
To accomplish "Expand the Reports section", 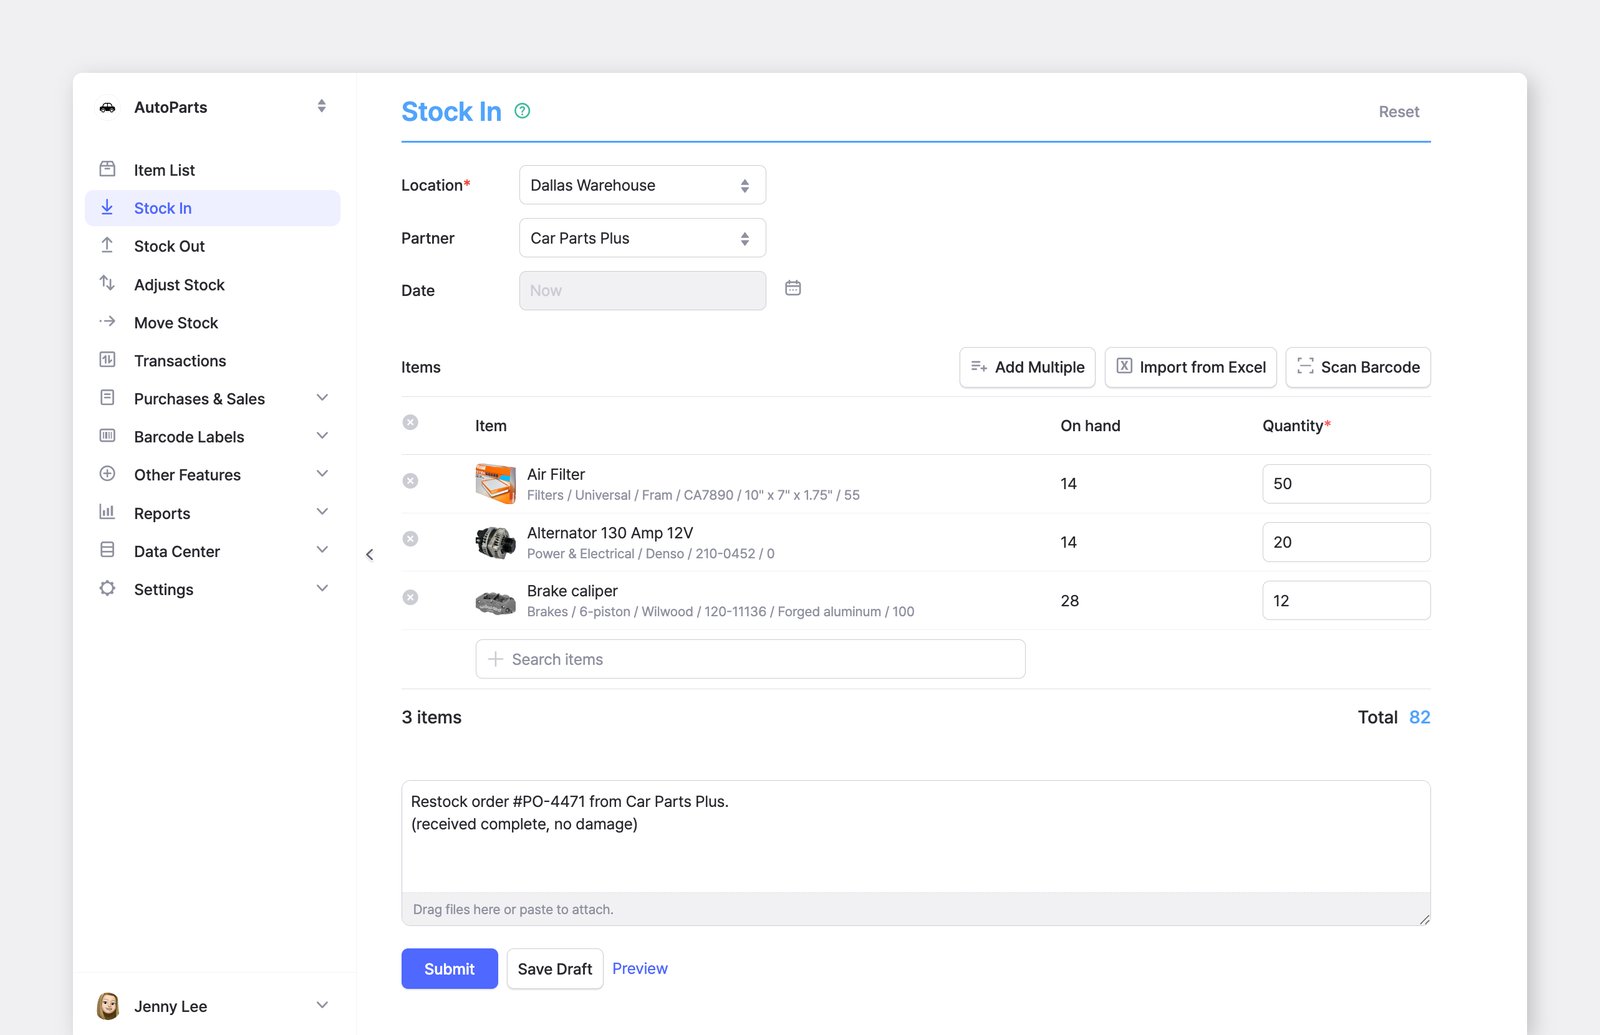I will [x=213, y=513].
